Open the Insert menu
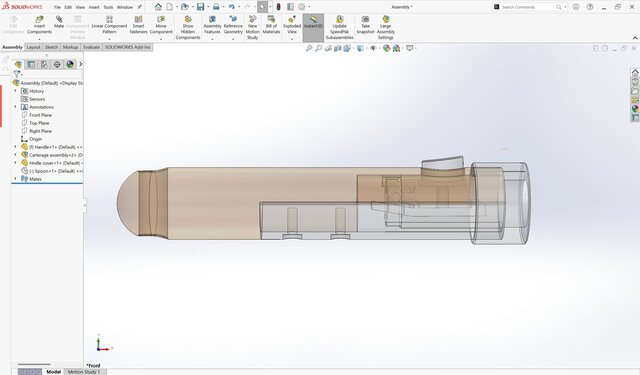This screenshot has width=640, height=375. pos(94,7)
